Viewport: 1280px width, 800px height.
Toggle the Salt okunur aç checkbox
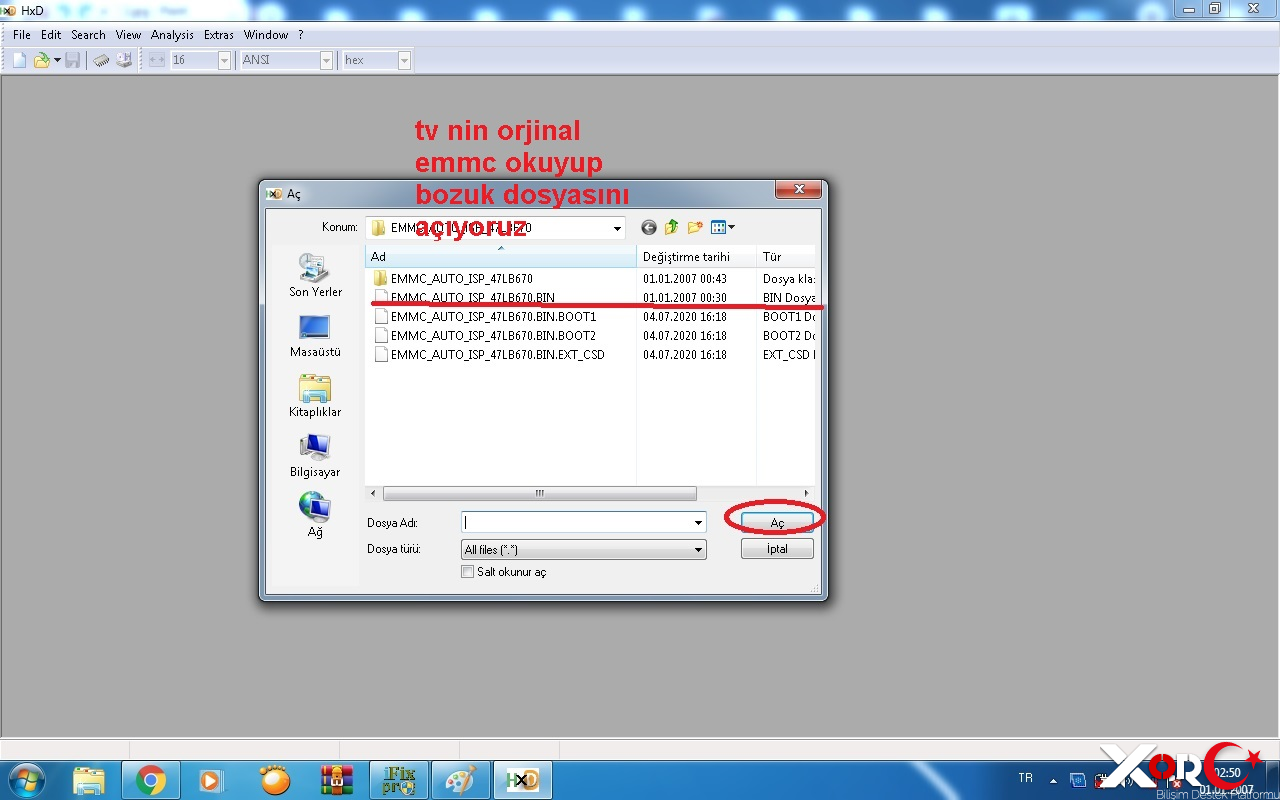click(x=467, y=572)
